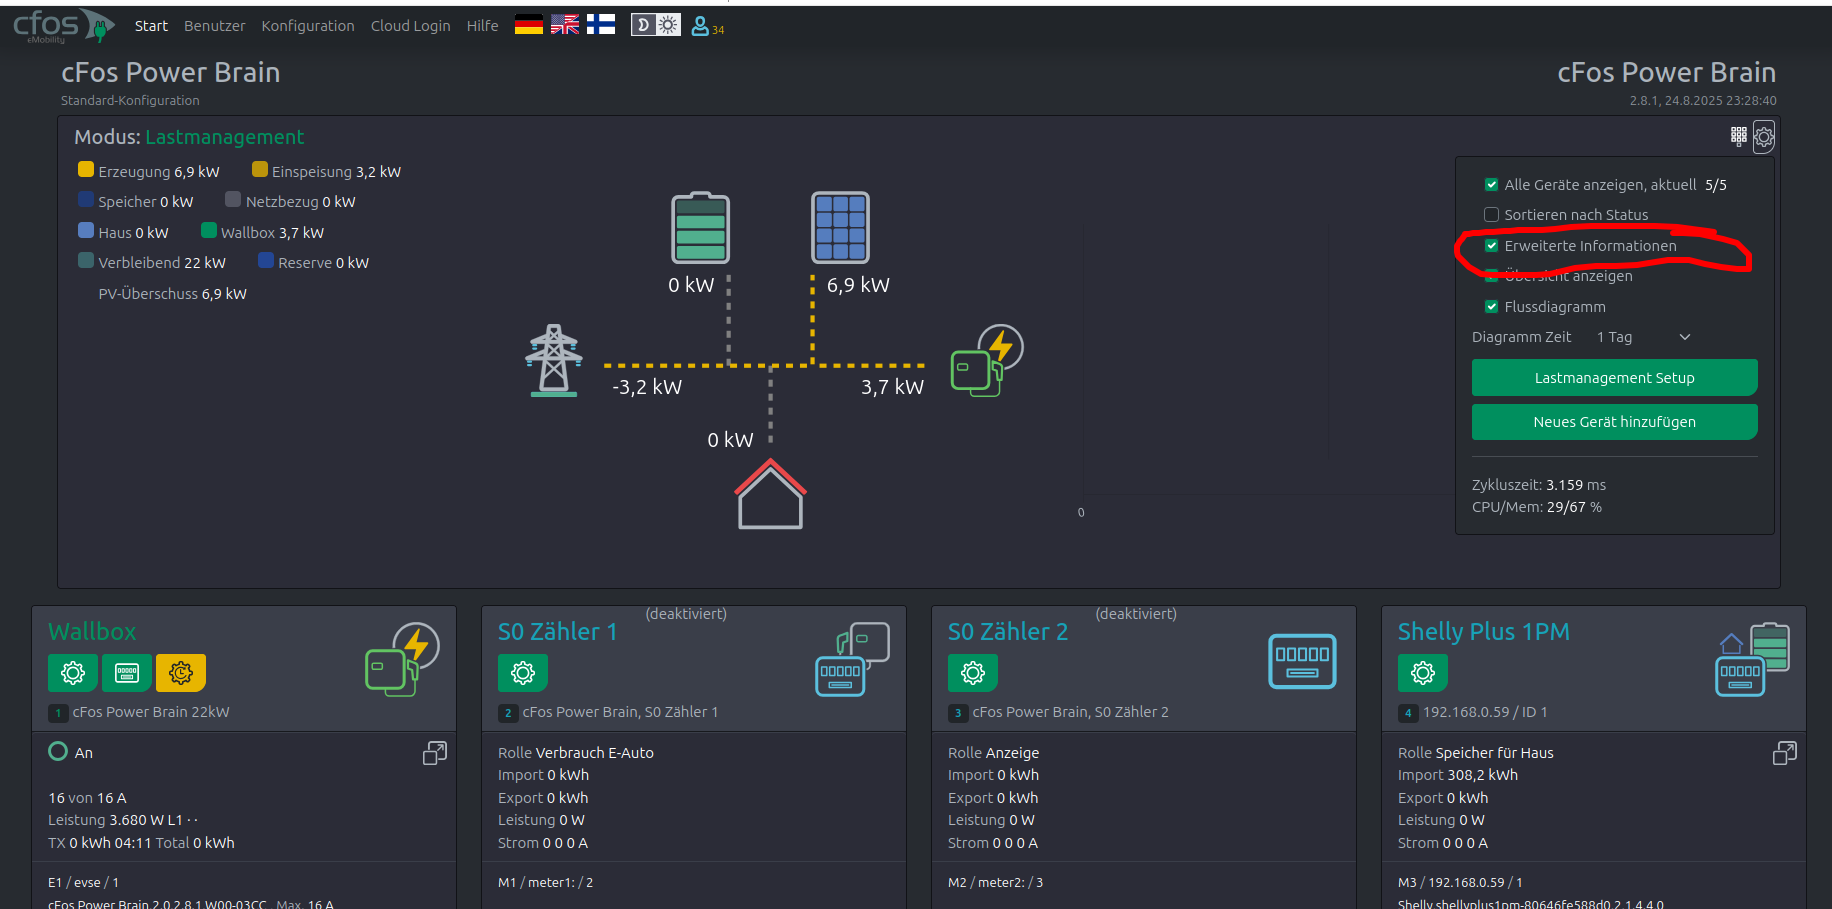1832x909 pixels.
Task: Click 'Lastmanagement Setup' button
Action: click(1614, 378)
